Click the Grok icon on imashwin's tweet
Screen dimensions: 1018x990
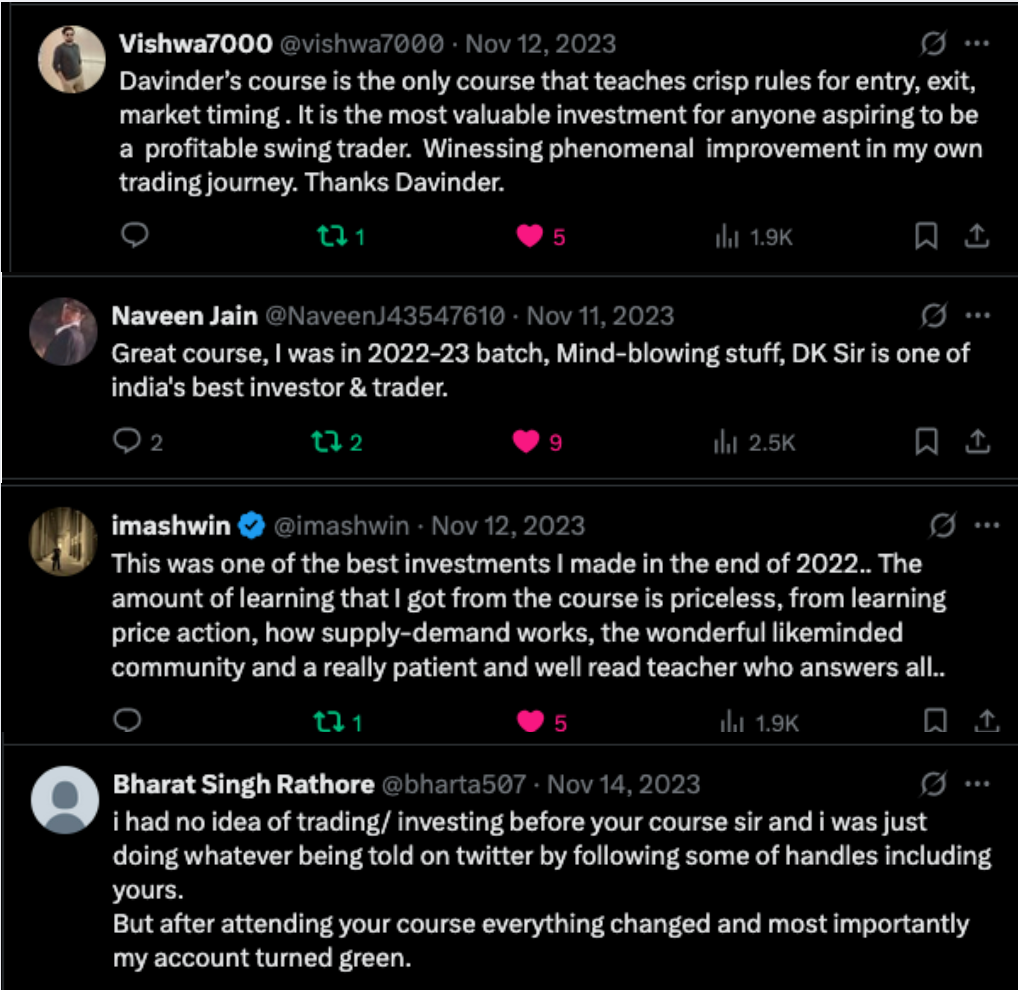941,525
